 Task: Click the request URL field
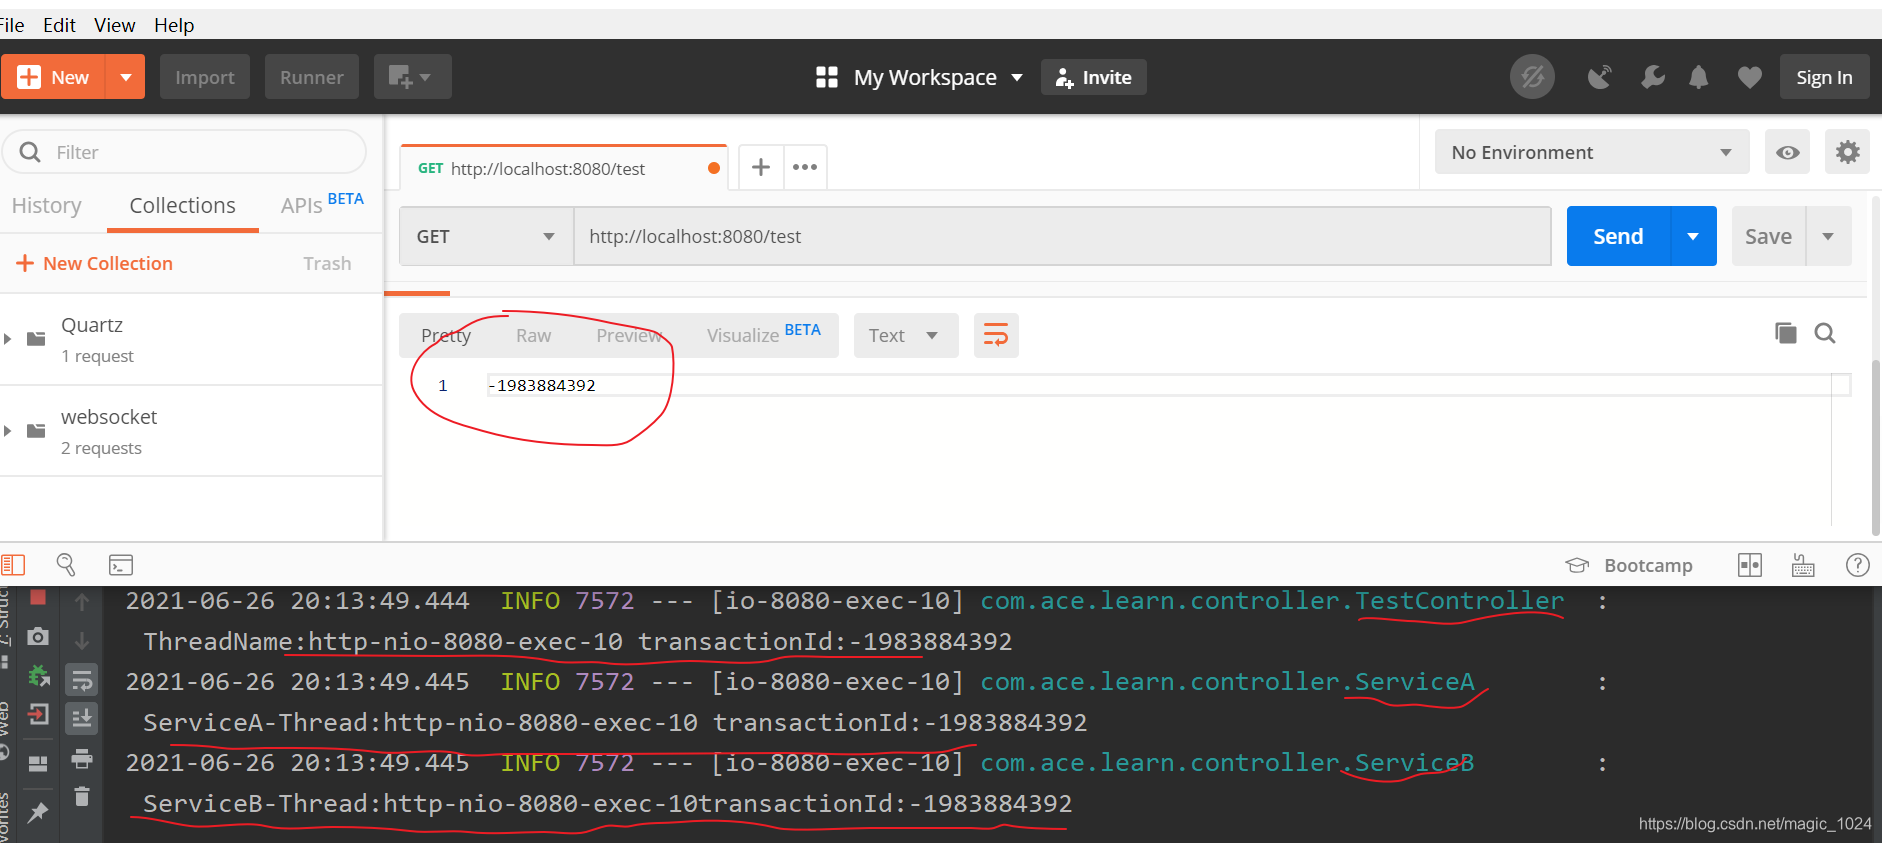(1063, 236)
